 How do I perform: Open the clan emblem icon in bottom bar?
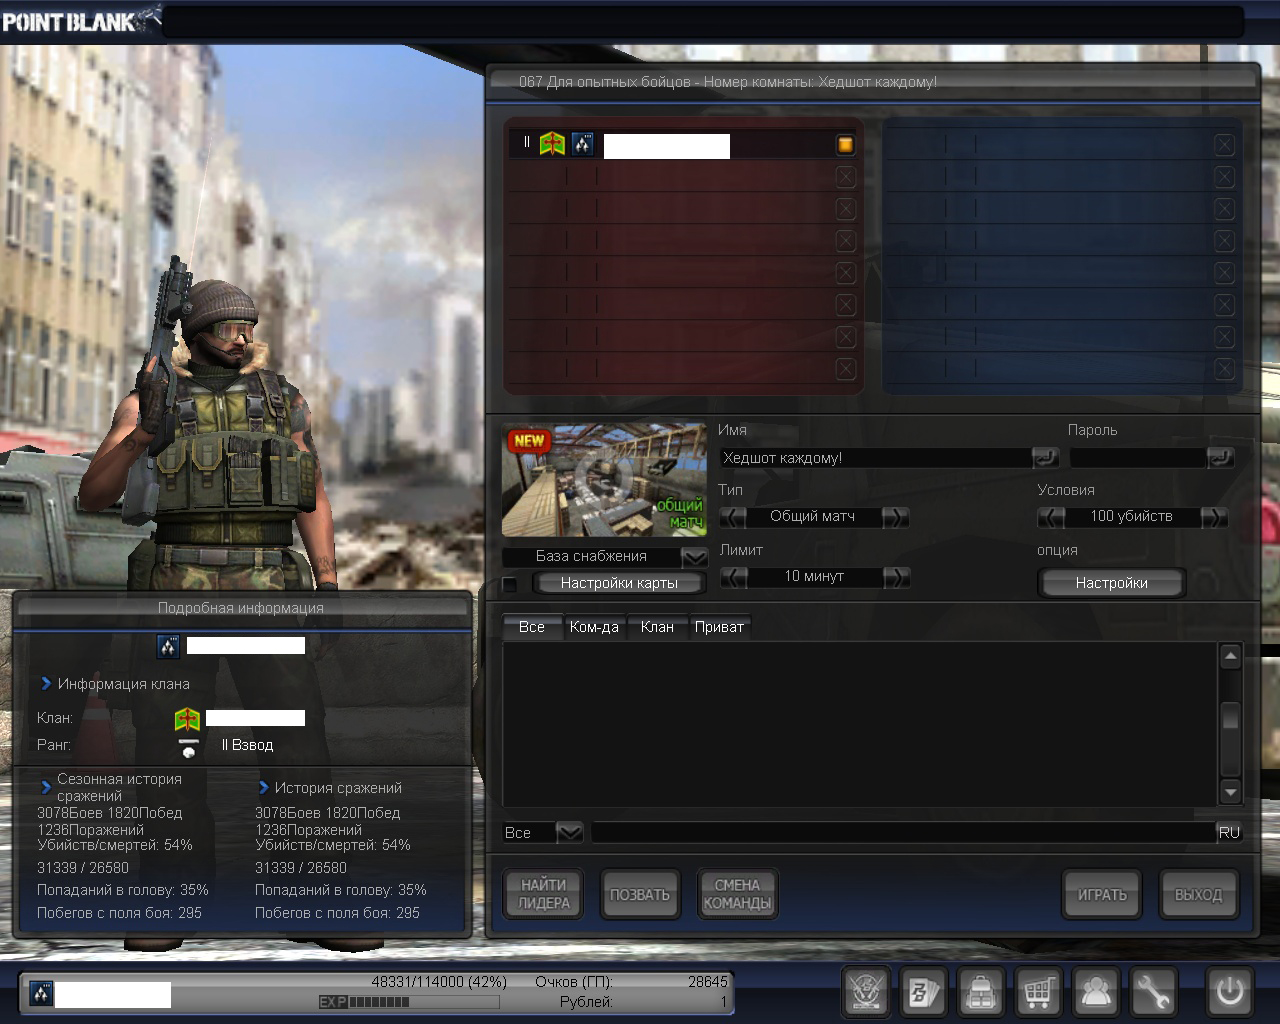(x=865, y=992)
